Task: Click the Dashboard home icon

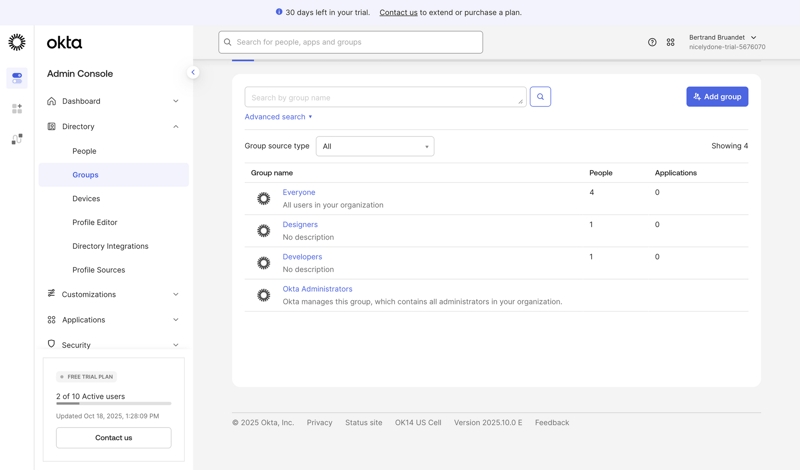Action: tap(52, 101)
